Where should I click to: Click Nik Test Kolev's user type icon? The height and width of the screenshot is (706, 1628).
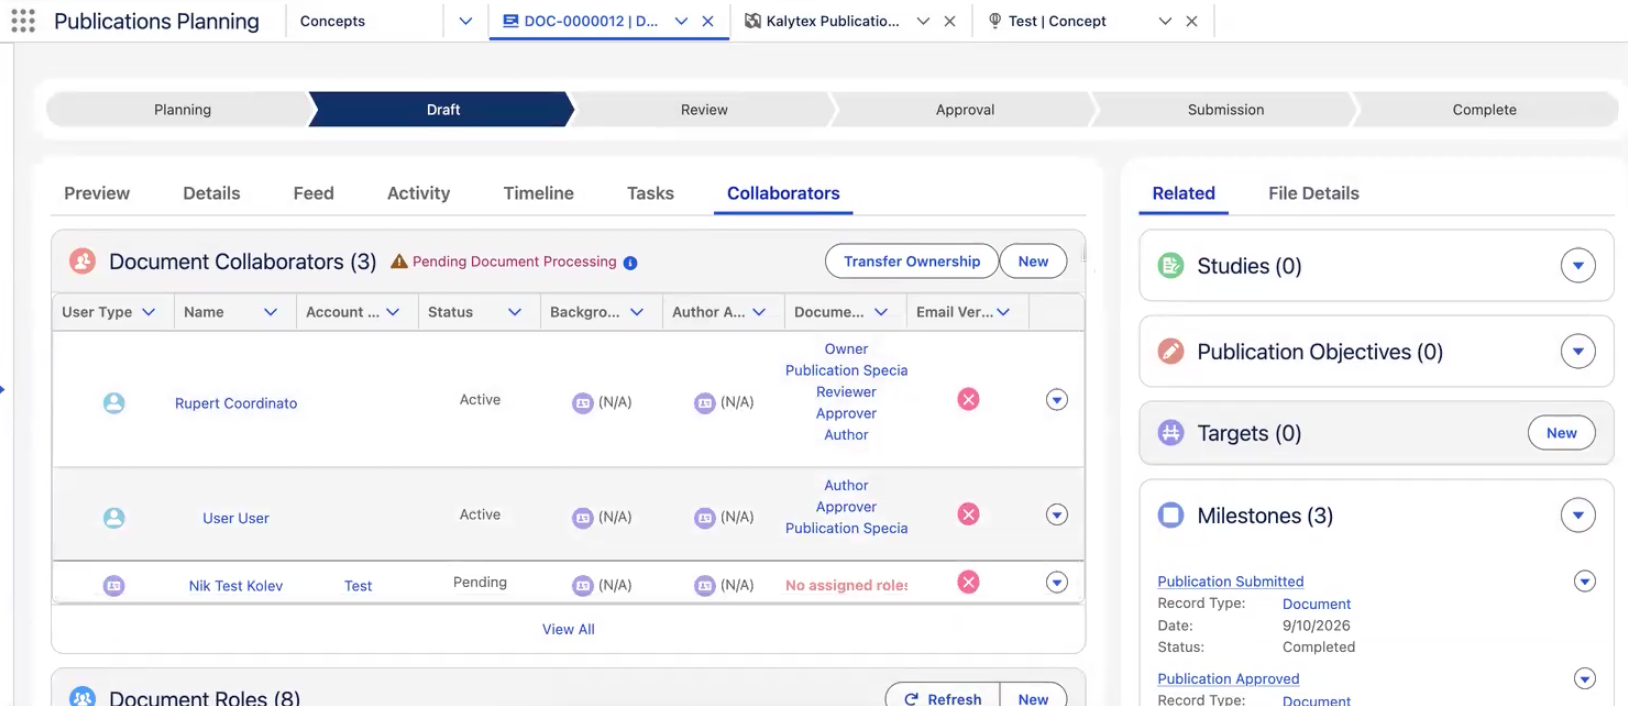coord(114,586)
